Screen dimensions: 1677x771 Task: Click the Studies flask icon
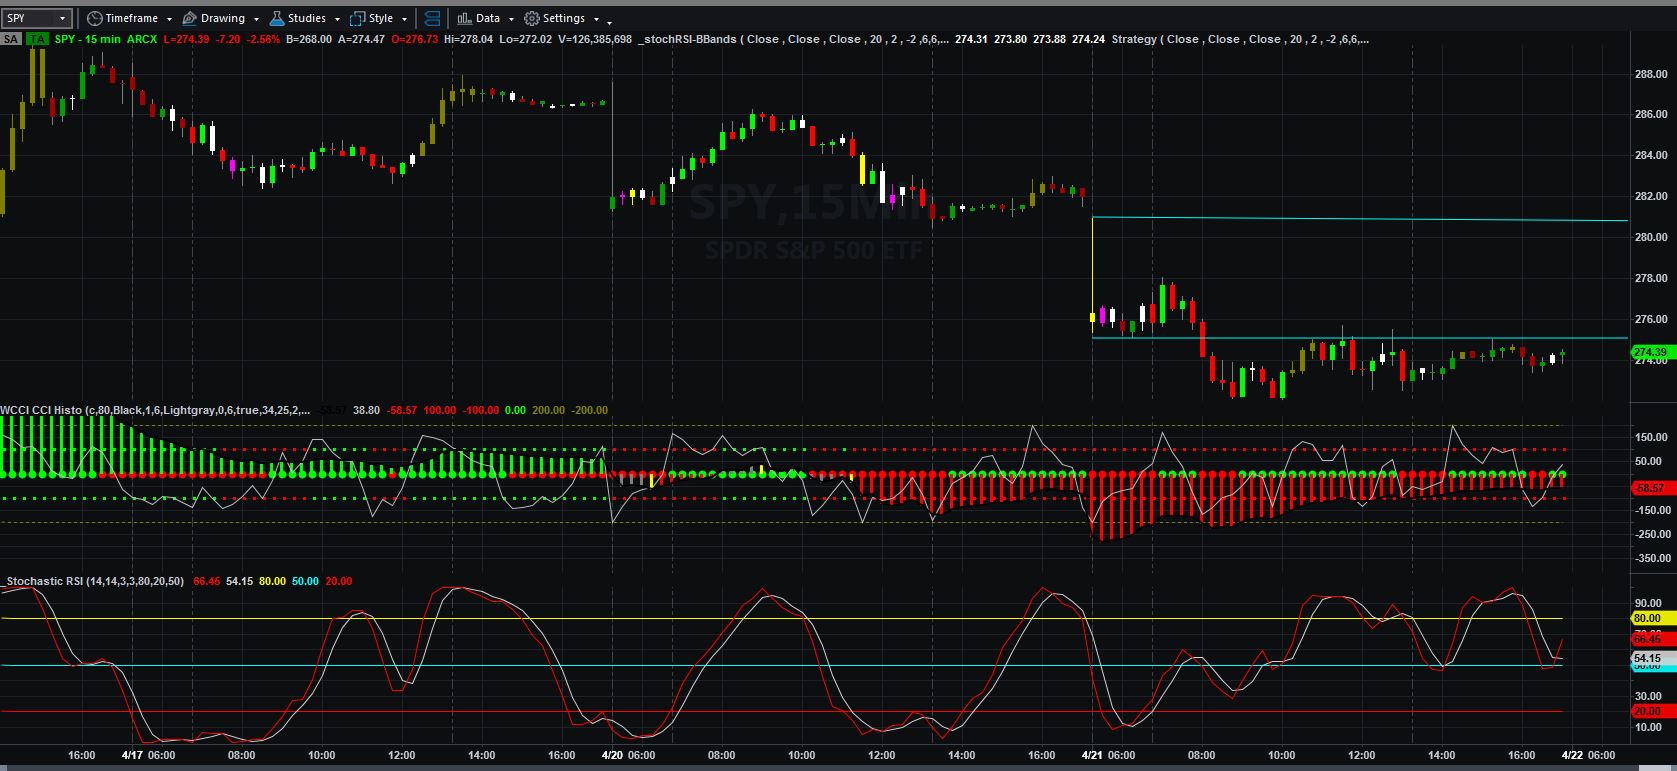coord(277,18)
